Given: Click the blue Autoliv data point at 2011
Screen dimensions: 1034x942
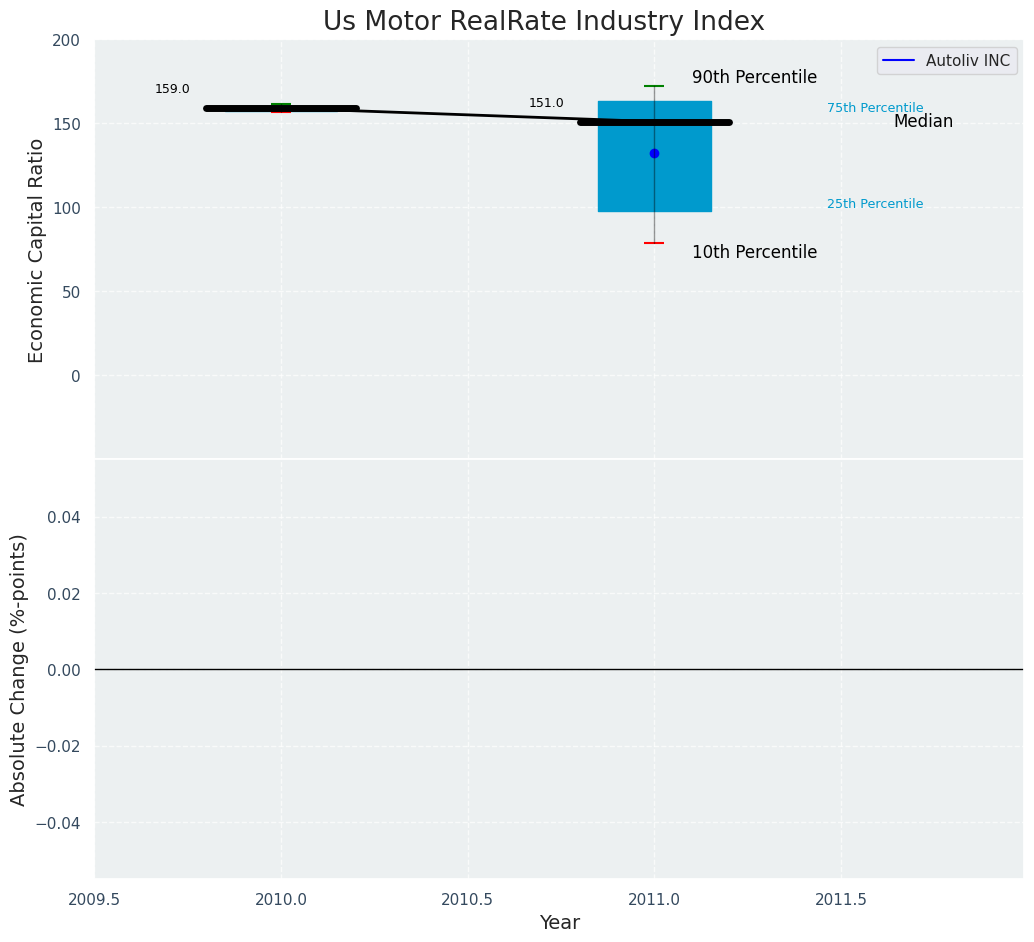Looking at the screenshot, I should [654, 153].
